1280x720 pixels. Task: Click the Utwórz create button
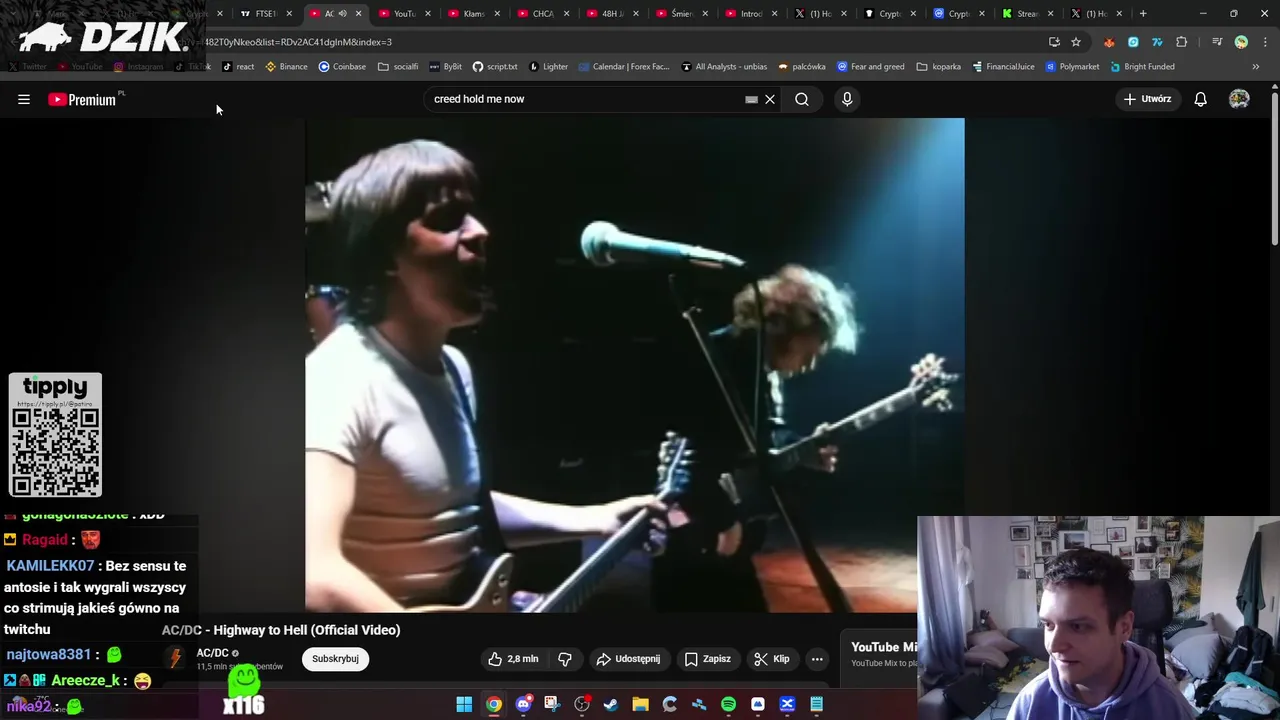1148,99
